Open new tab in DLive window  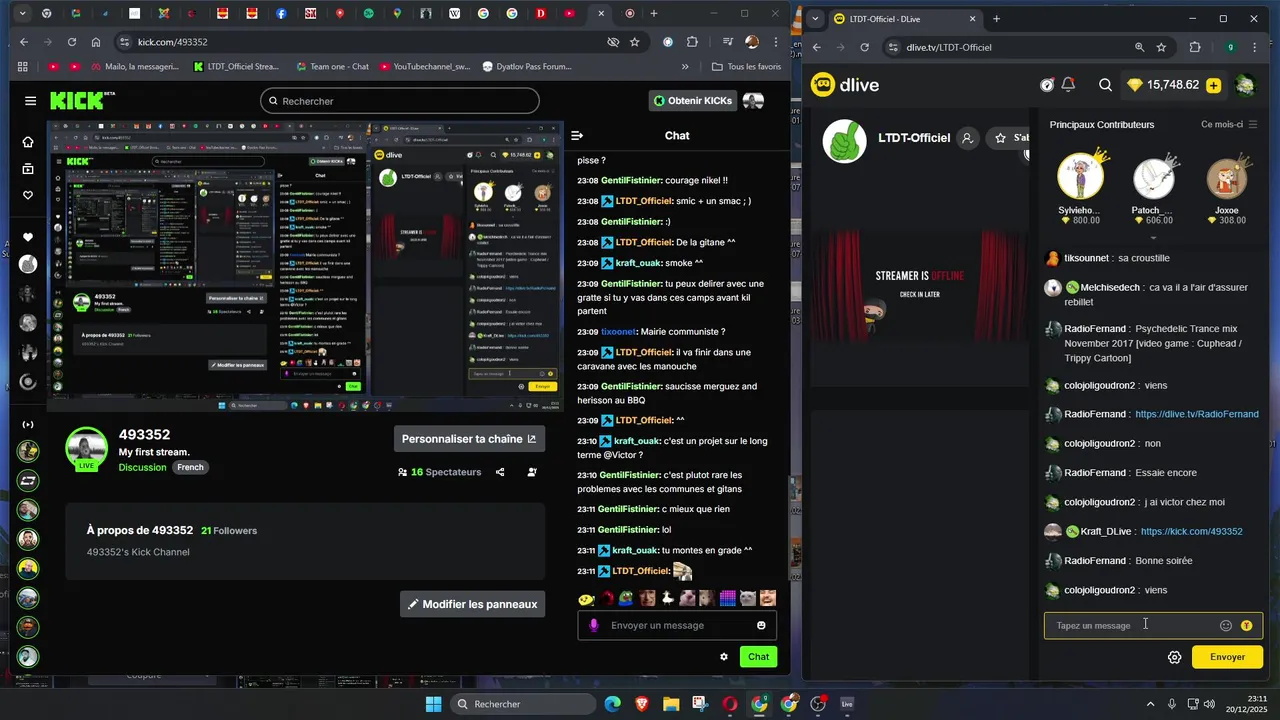click(996, 19)
